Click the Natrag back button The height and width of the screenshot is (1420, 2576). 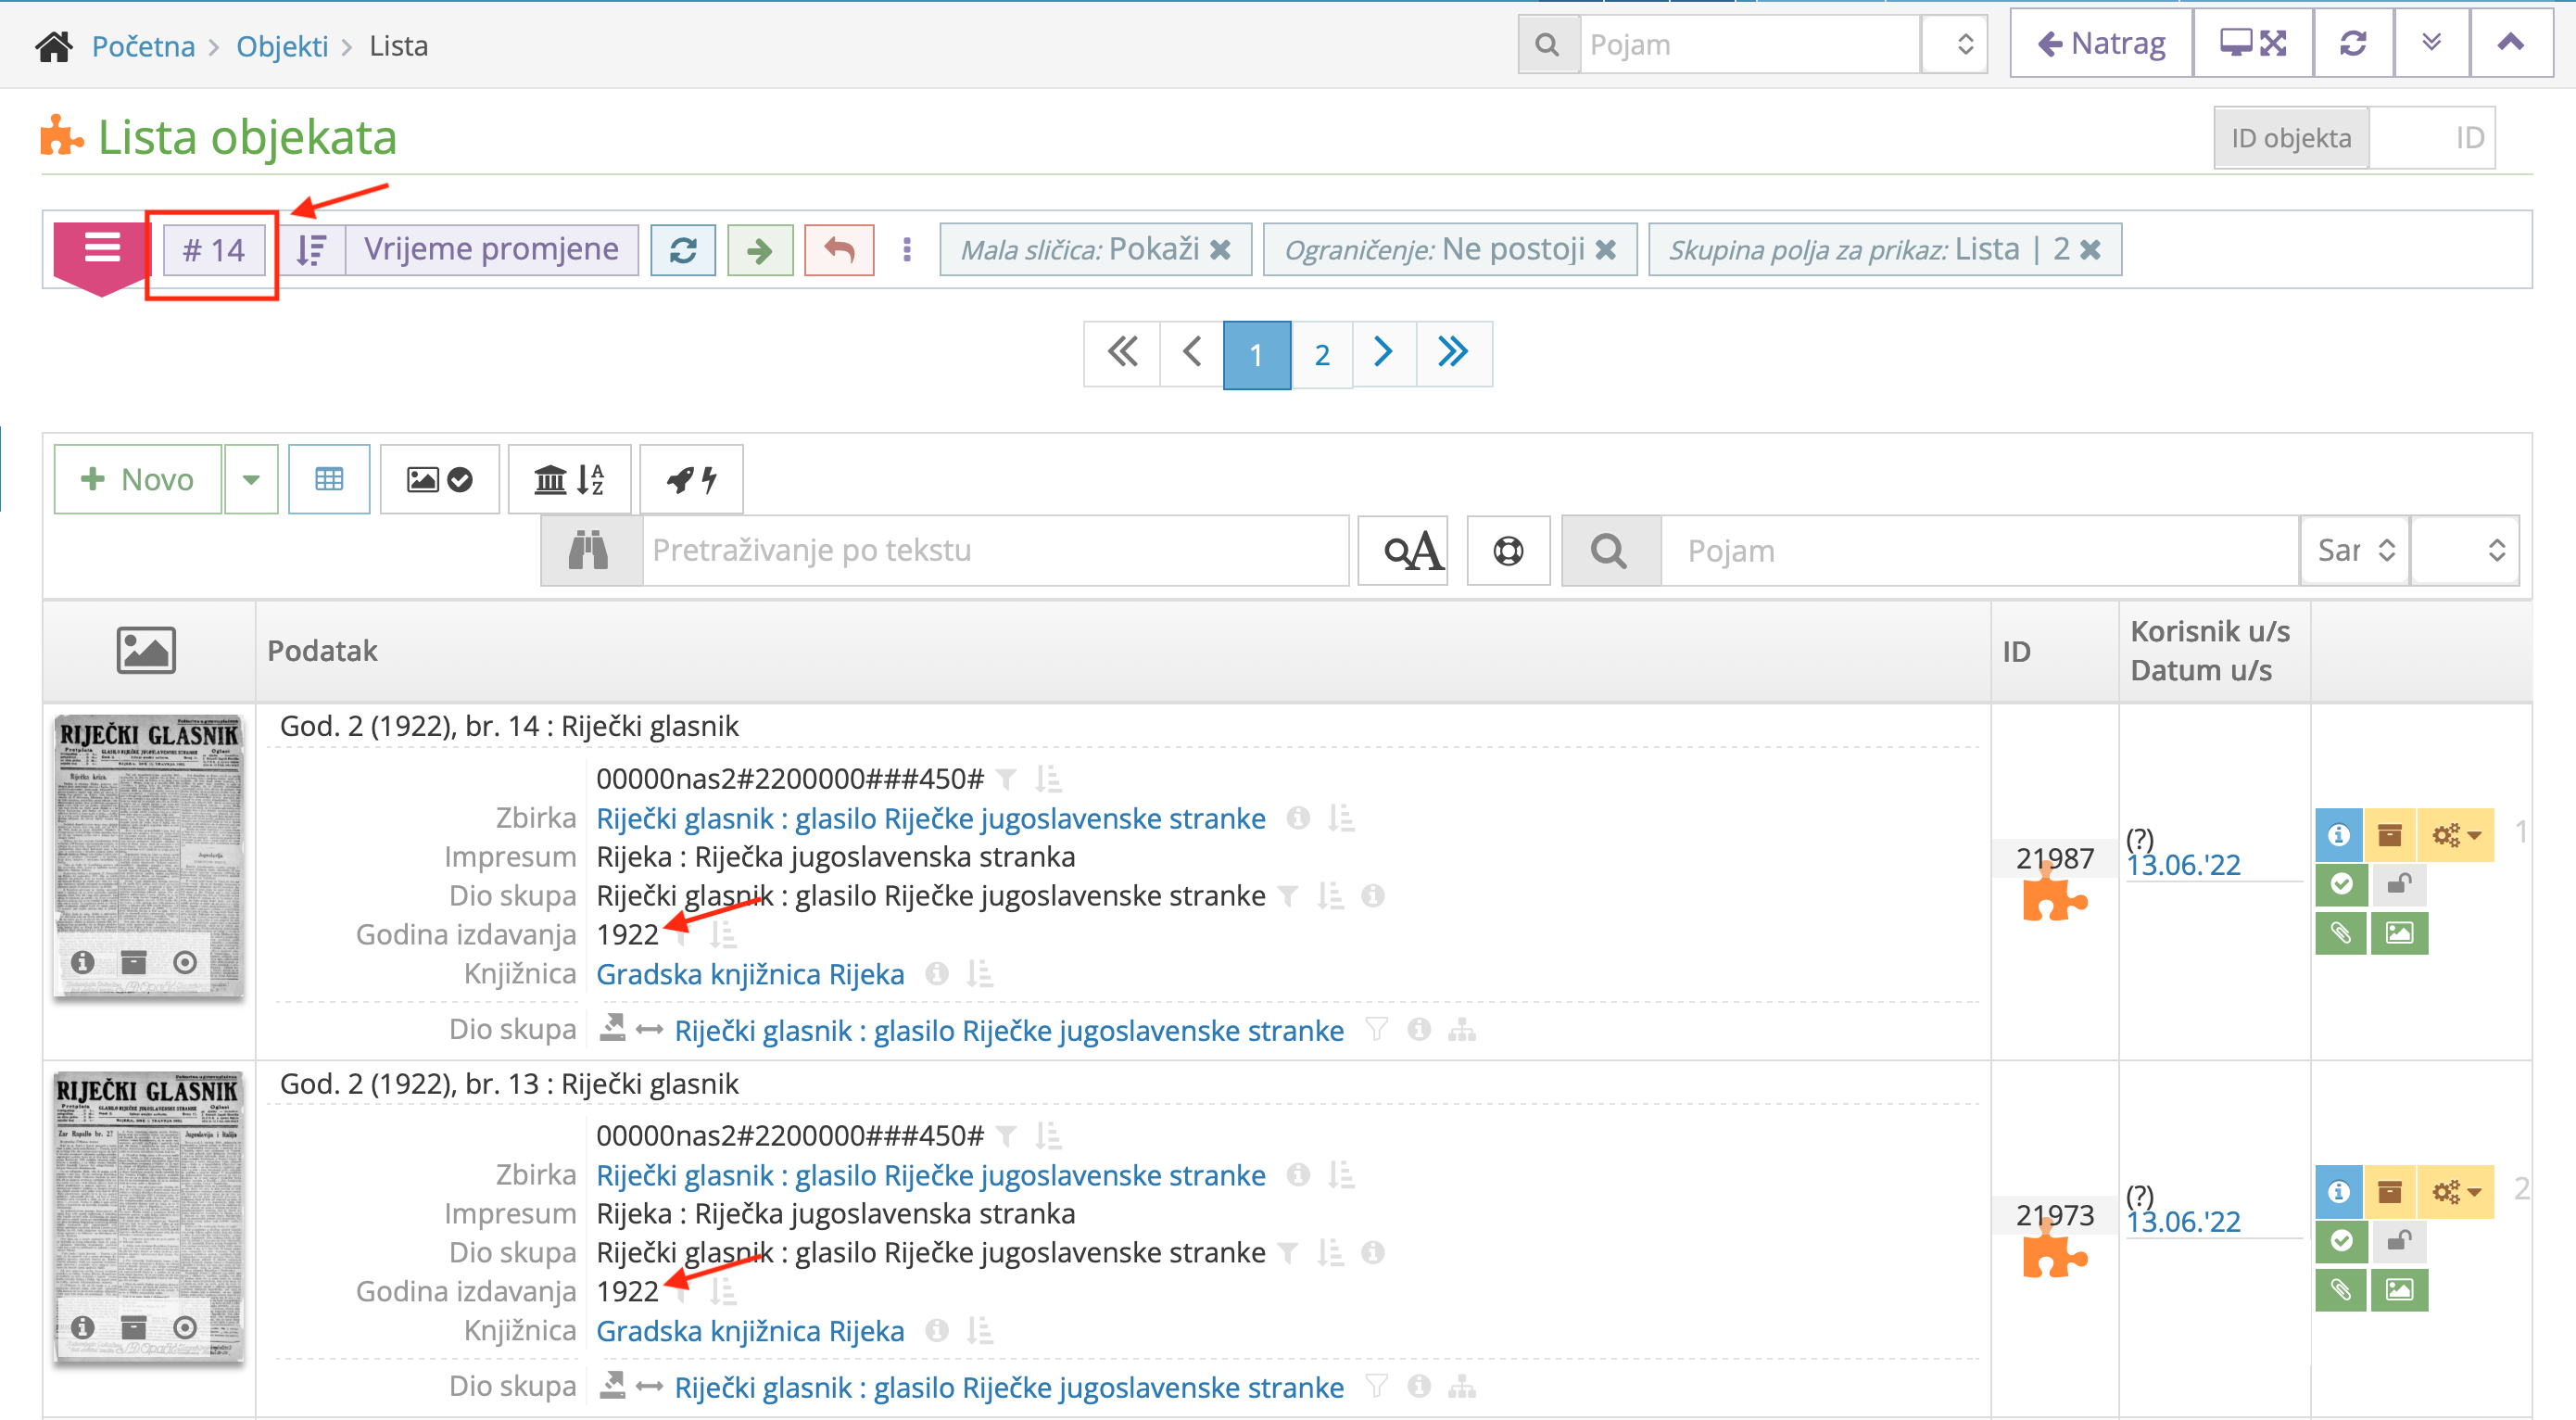tap(2101, 44)
